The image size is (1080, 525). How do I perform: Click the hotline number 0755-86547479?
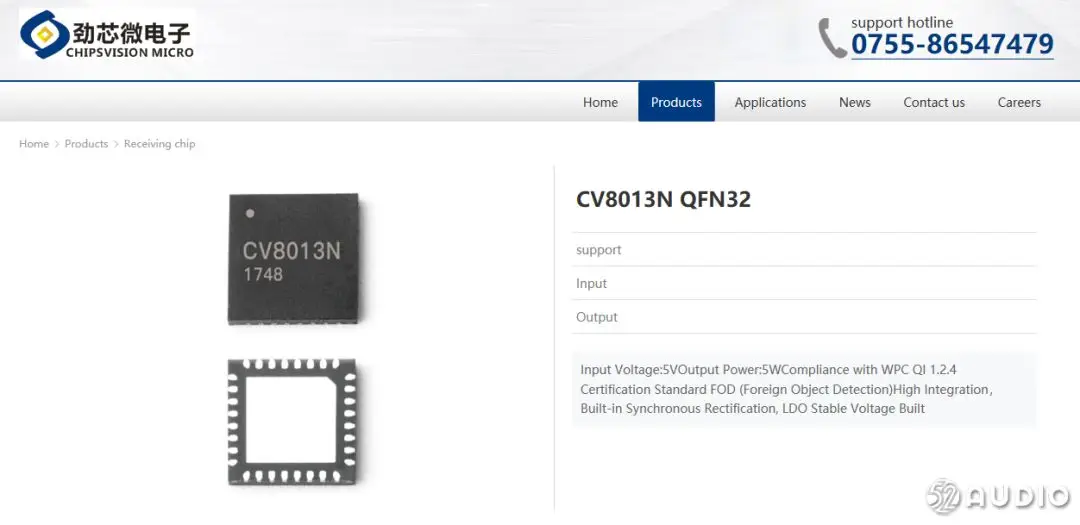coord(952,45)
